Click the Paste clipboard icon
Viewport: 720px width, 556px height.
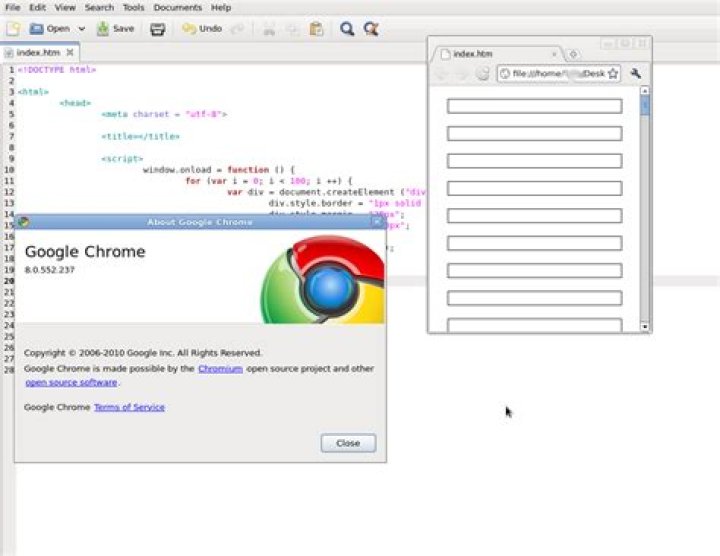tap(316, 29)
